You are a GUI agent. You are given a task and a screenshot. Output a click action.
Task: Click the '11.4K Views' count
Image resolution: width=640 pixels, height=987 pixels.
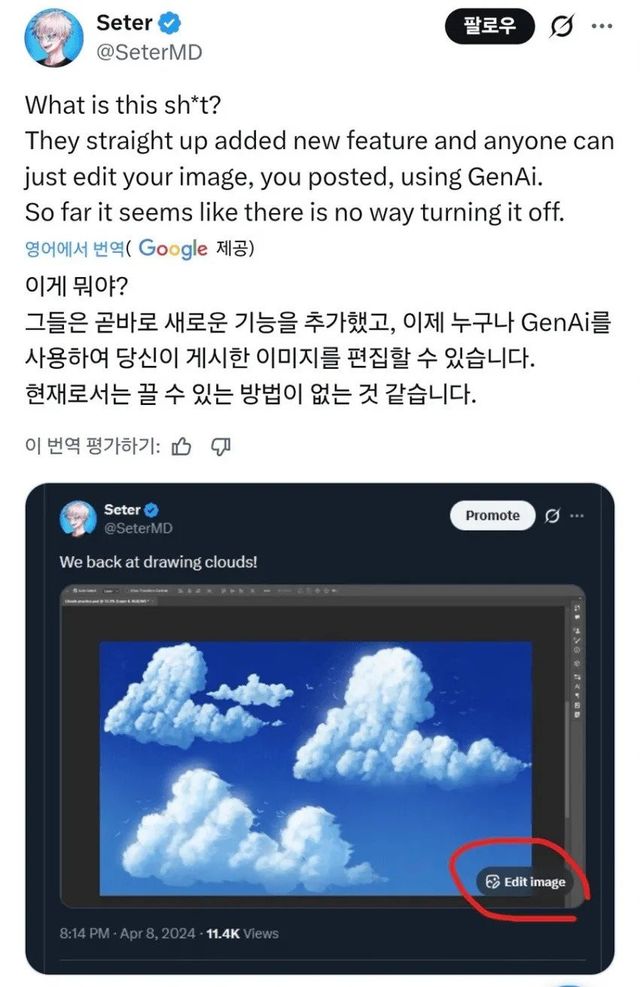click(243, 933)
